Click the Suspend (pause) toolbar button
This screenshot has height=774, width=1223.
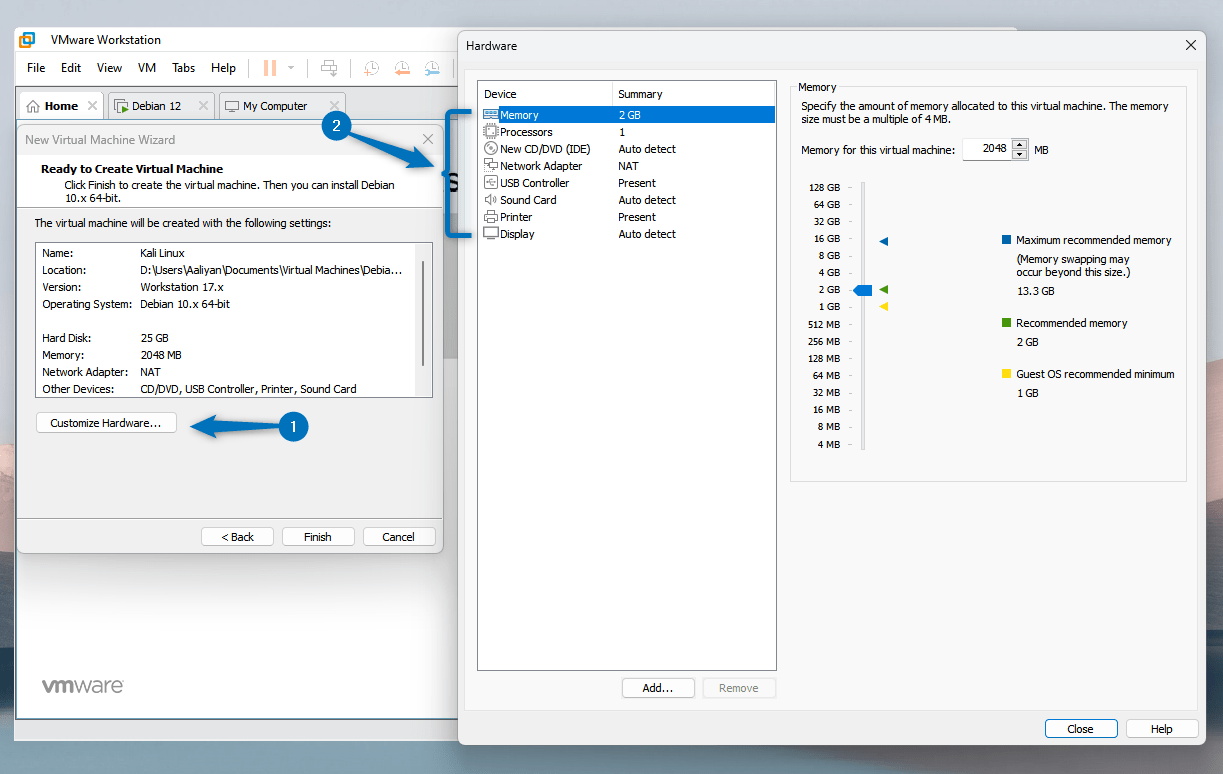(x=268, y=67)
